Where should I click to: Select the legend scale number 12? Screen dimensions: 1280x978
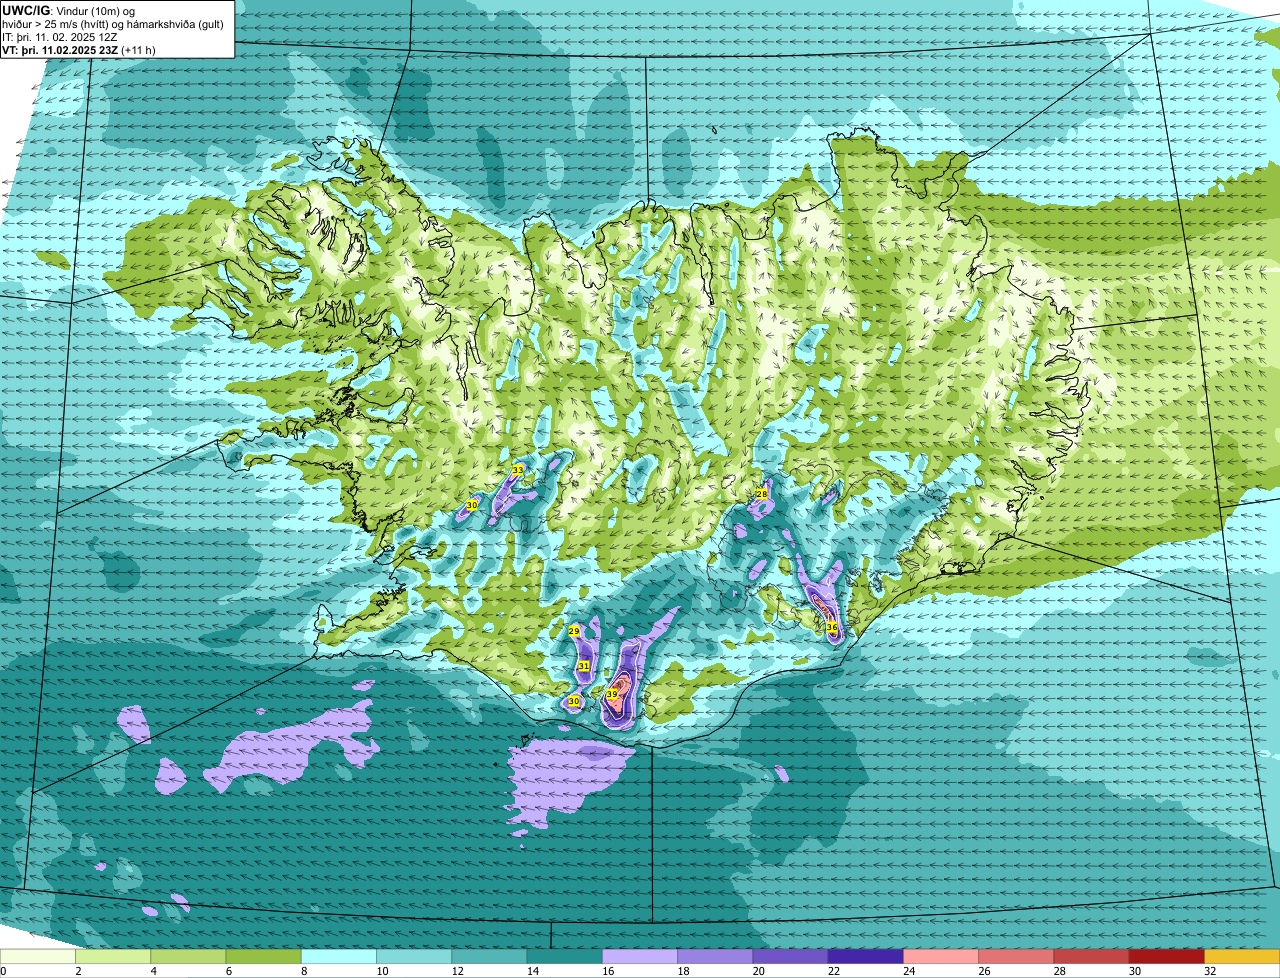456,971
